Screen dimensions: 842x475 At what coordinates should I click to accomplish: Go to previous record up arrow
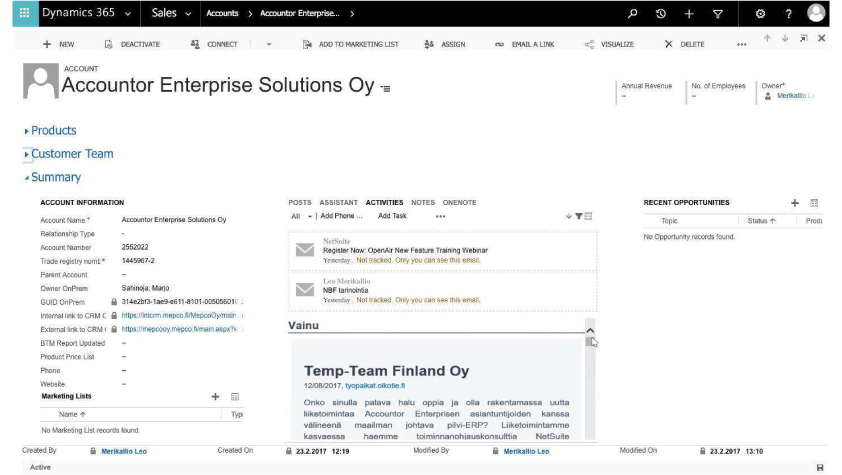click(767, 38)
